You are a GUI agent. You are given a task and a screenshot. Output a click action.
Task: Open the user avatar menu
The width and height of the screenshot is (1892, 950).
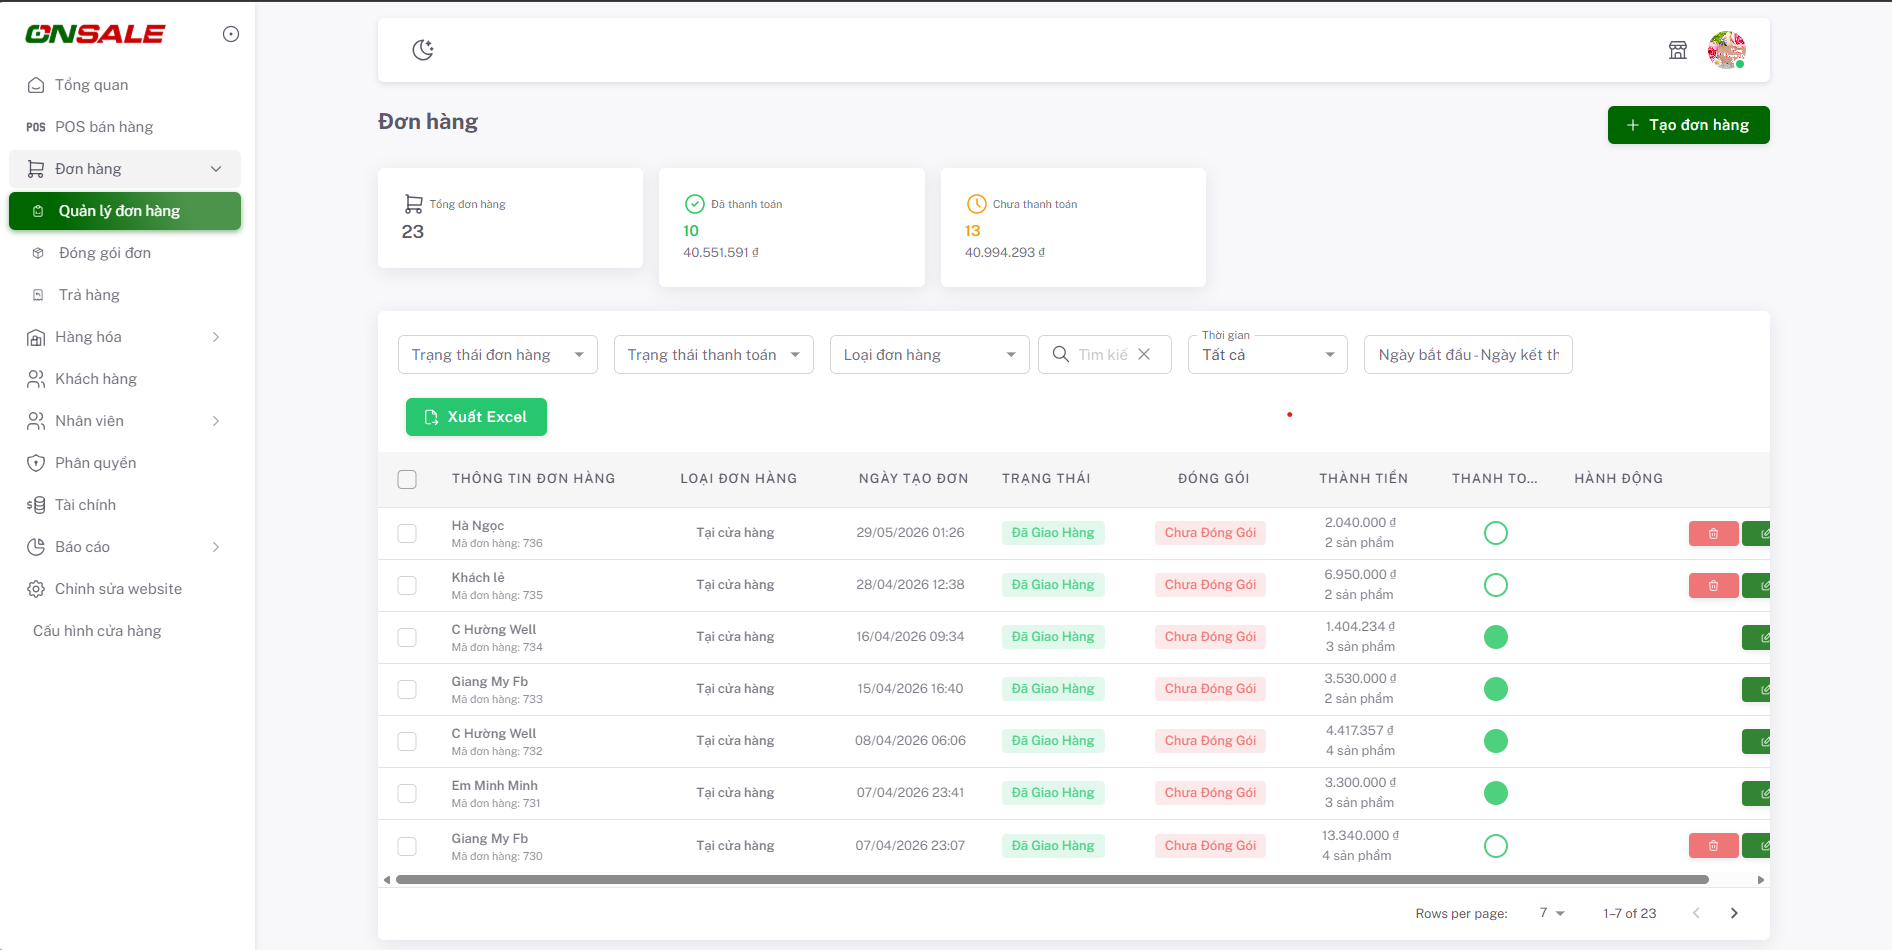click(1727, 50)
